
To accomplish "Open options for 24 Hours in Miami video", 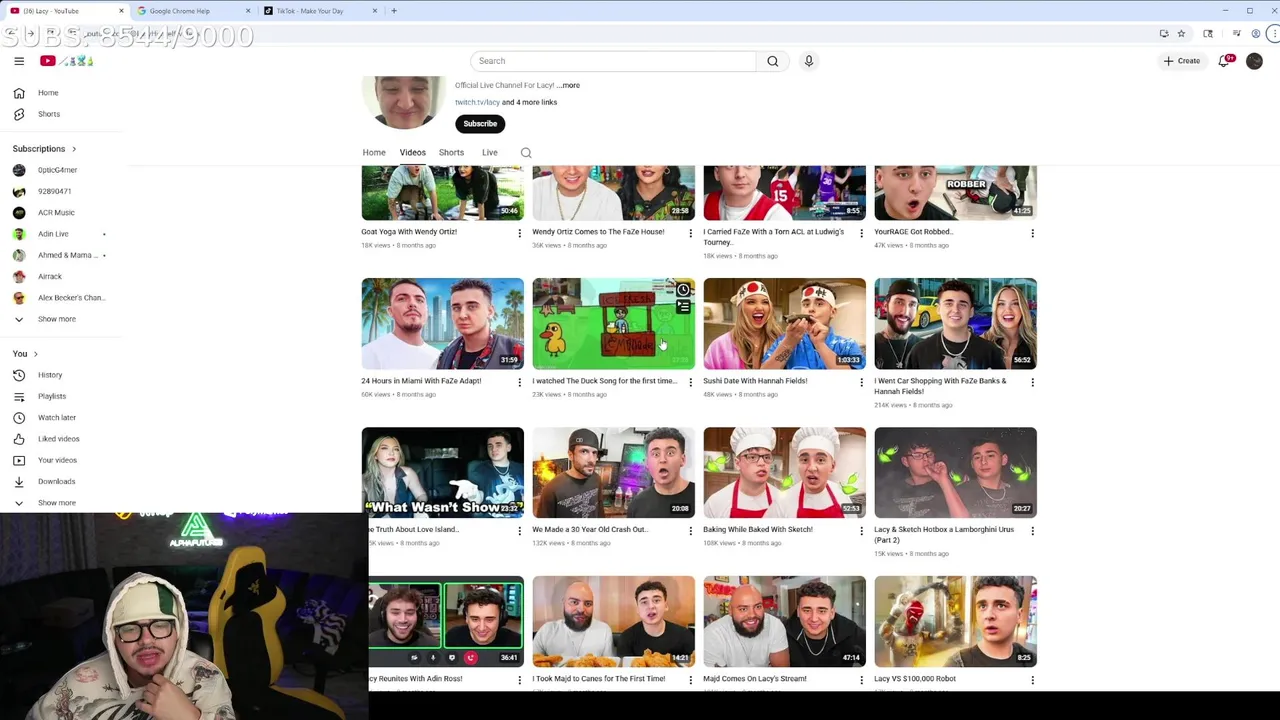I will pyautogui.click(x=519, y=382).
